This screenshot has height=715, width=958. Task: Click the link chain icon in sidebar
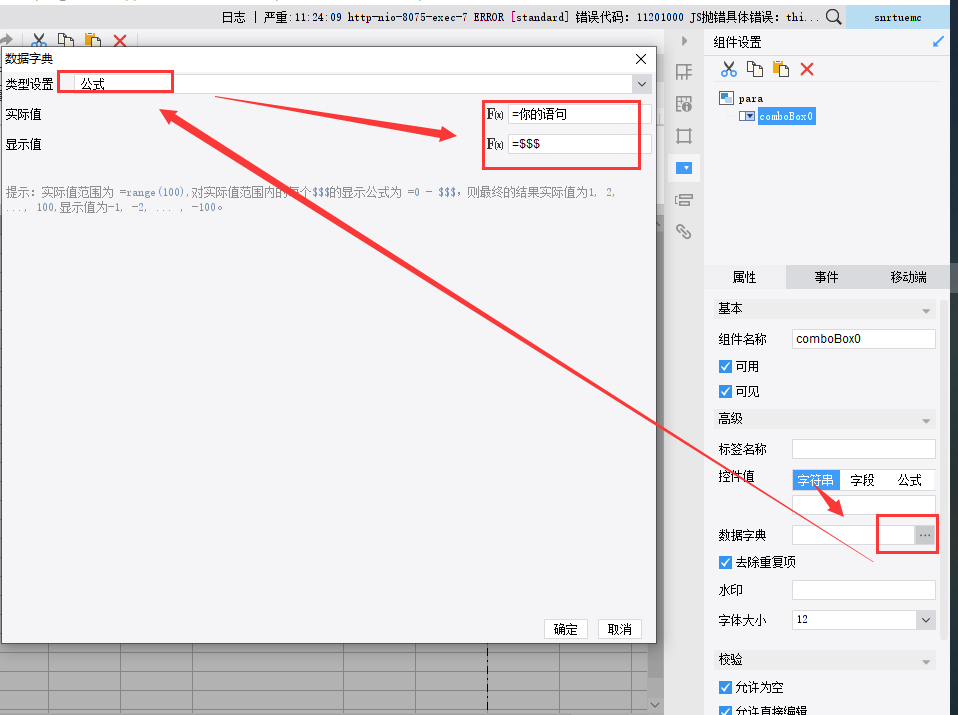pos(684,231)
